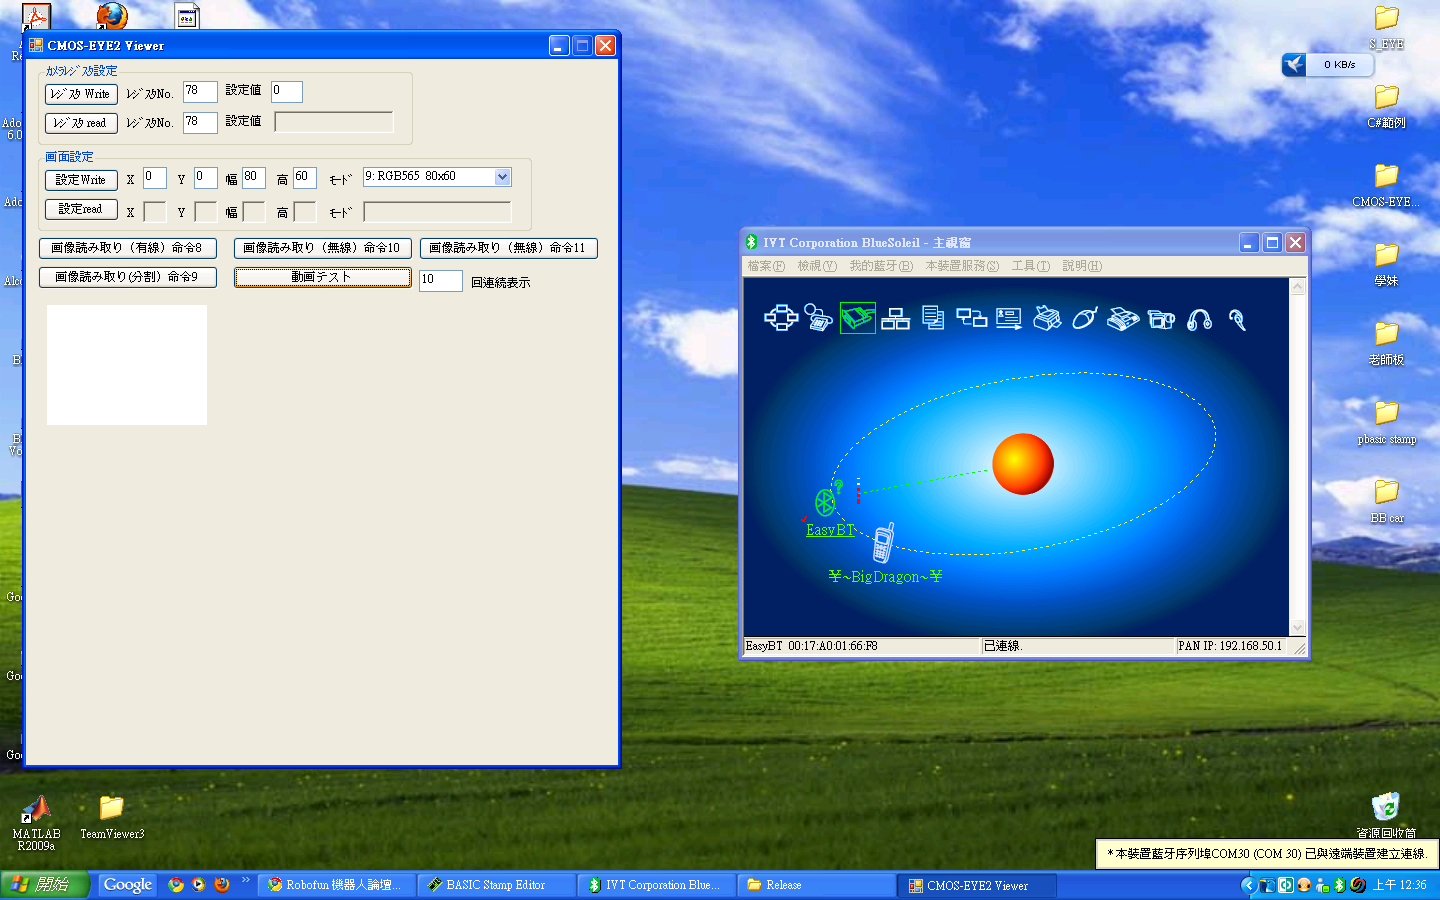Click the 設定read button
The height and width of the screenshot is (900, 1440).
pos(81,209)
